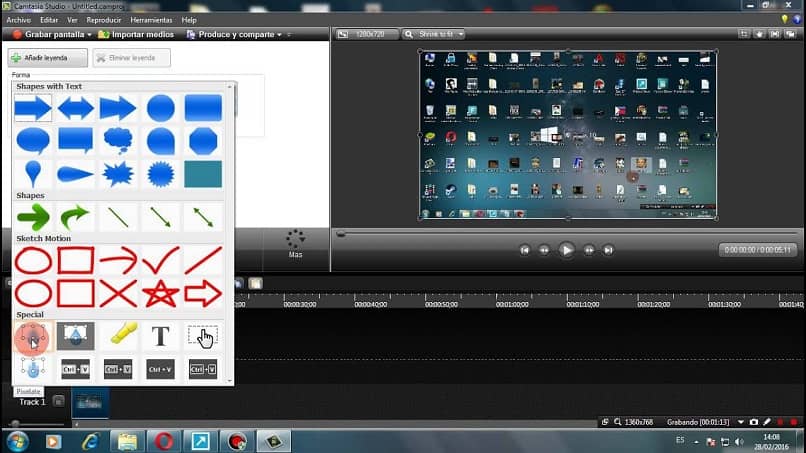Toggle the Track 1 lock icon

pyautogui.click(x=58, y=401)
